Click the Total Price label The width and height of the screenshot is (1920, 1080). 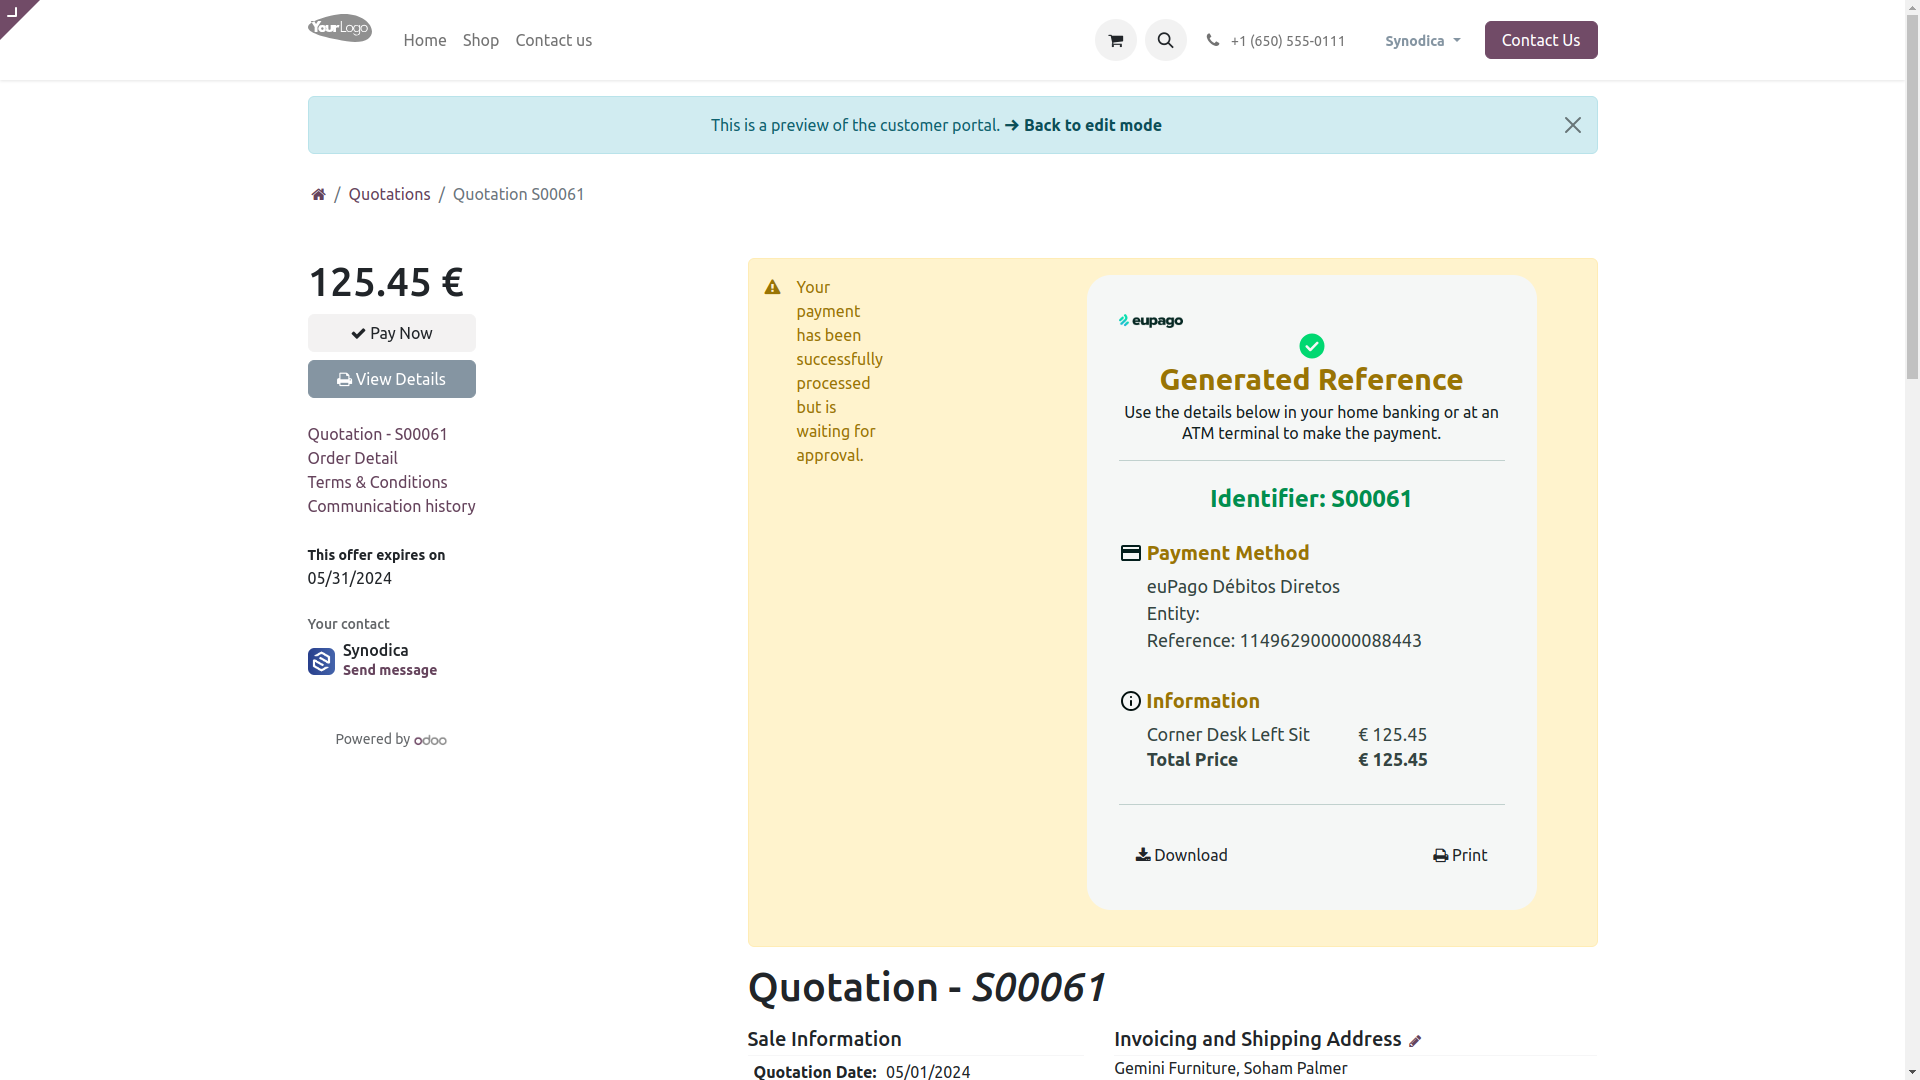1193,760
